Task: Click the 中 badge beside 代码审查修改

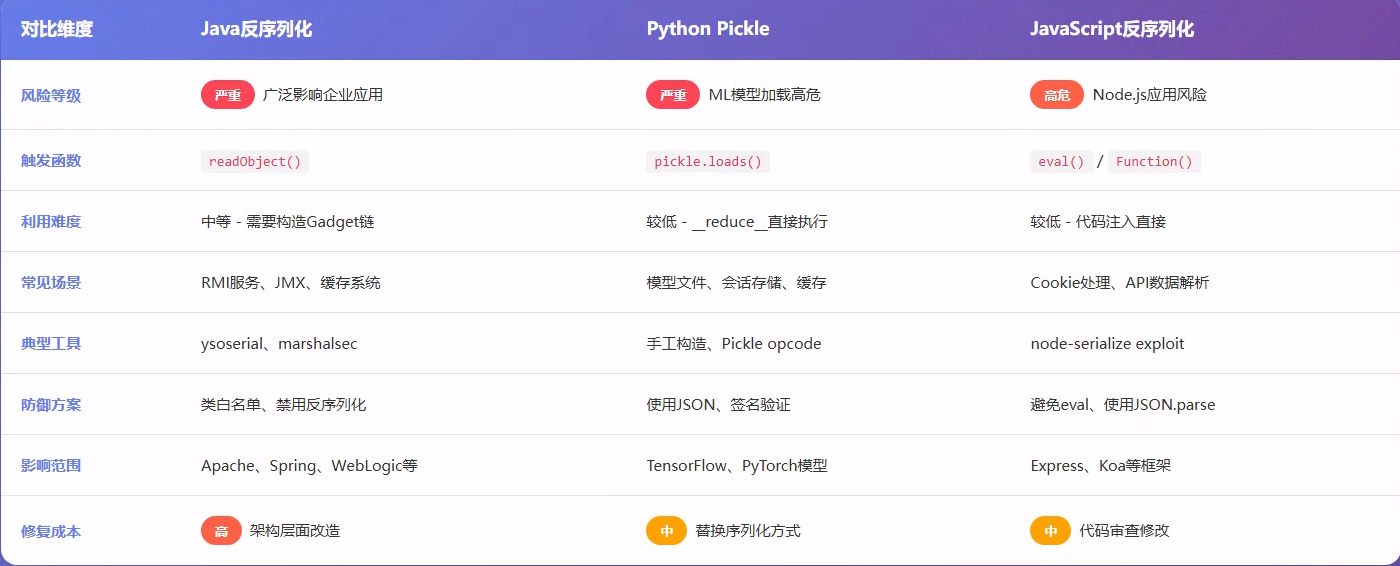Action: [1050, 531]
